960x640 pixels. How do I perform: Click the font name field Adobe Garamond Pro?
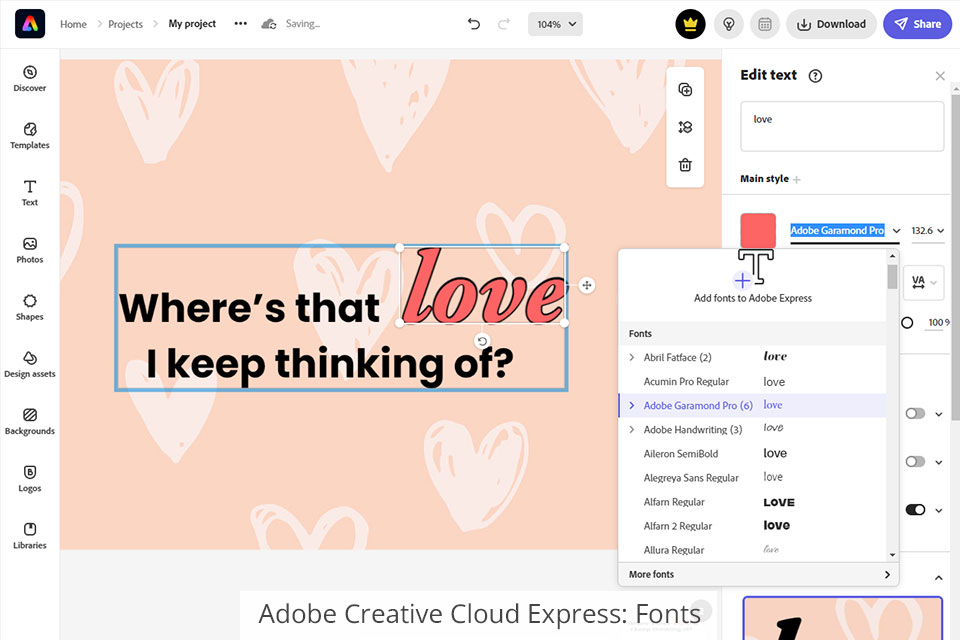837,231
